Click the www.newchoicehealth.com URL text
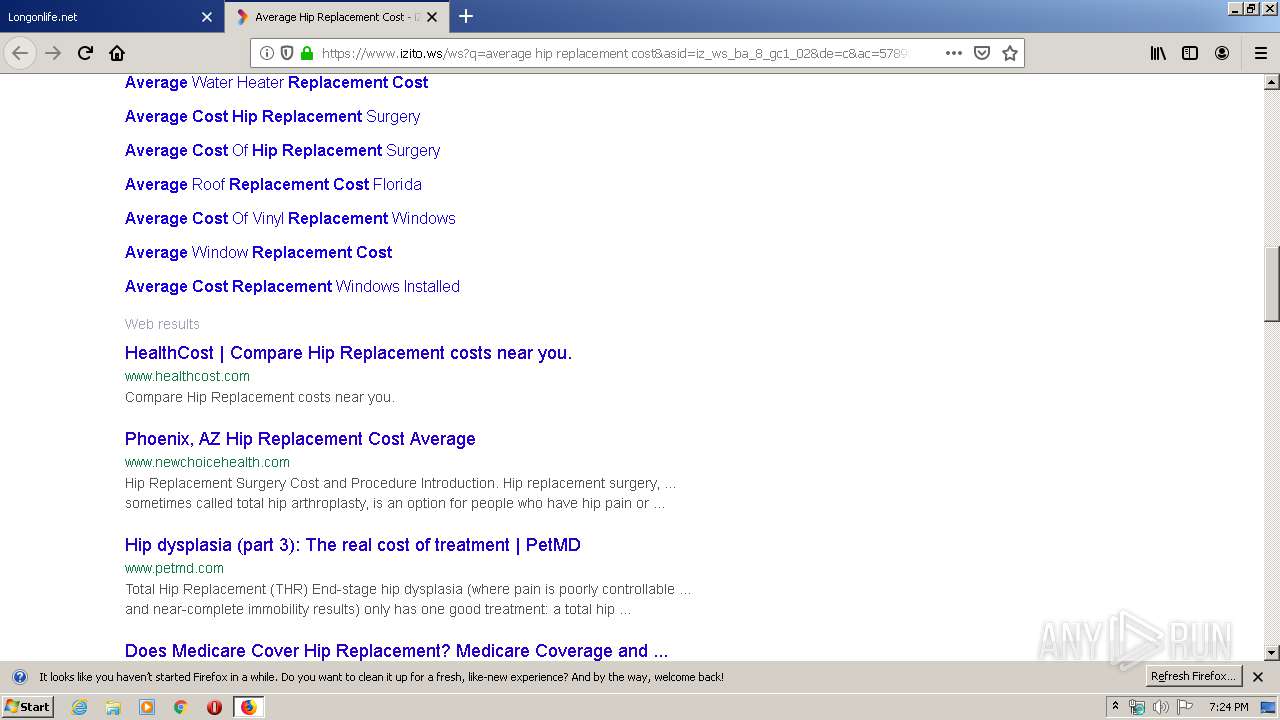This screenshot has height=720, width=1280. [207, 462]
